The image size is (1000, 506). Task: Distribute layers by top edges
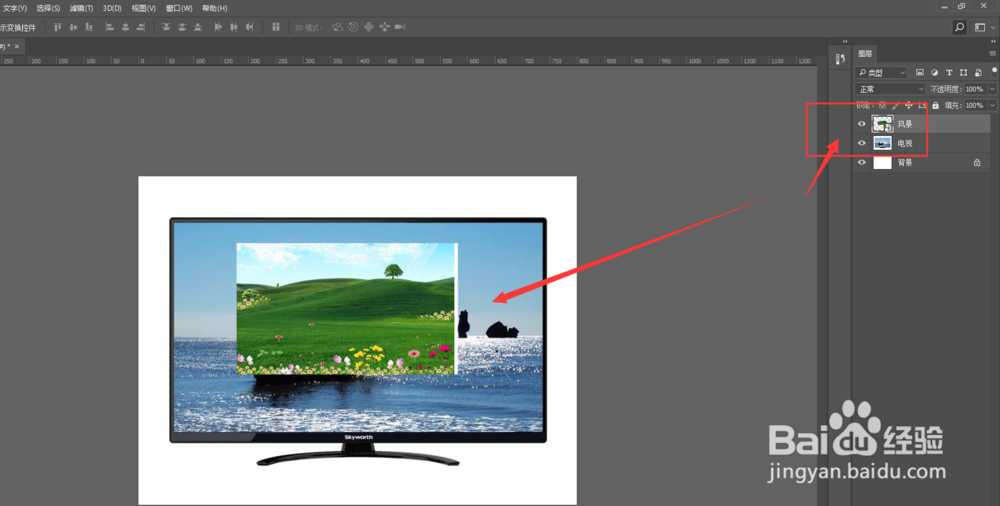click(x=166, y=27)
